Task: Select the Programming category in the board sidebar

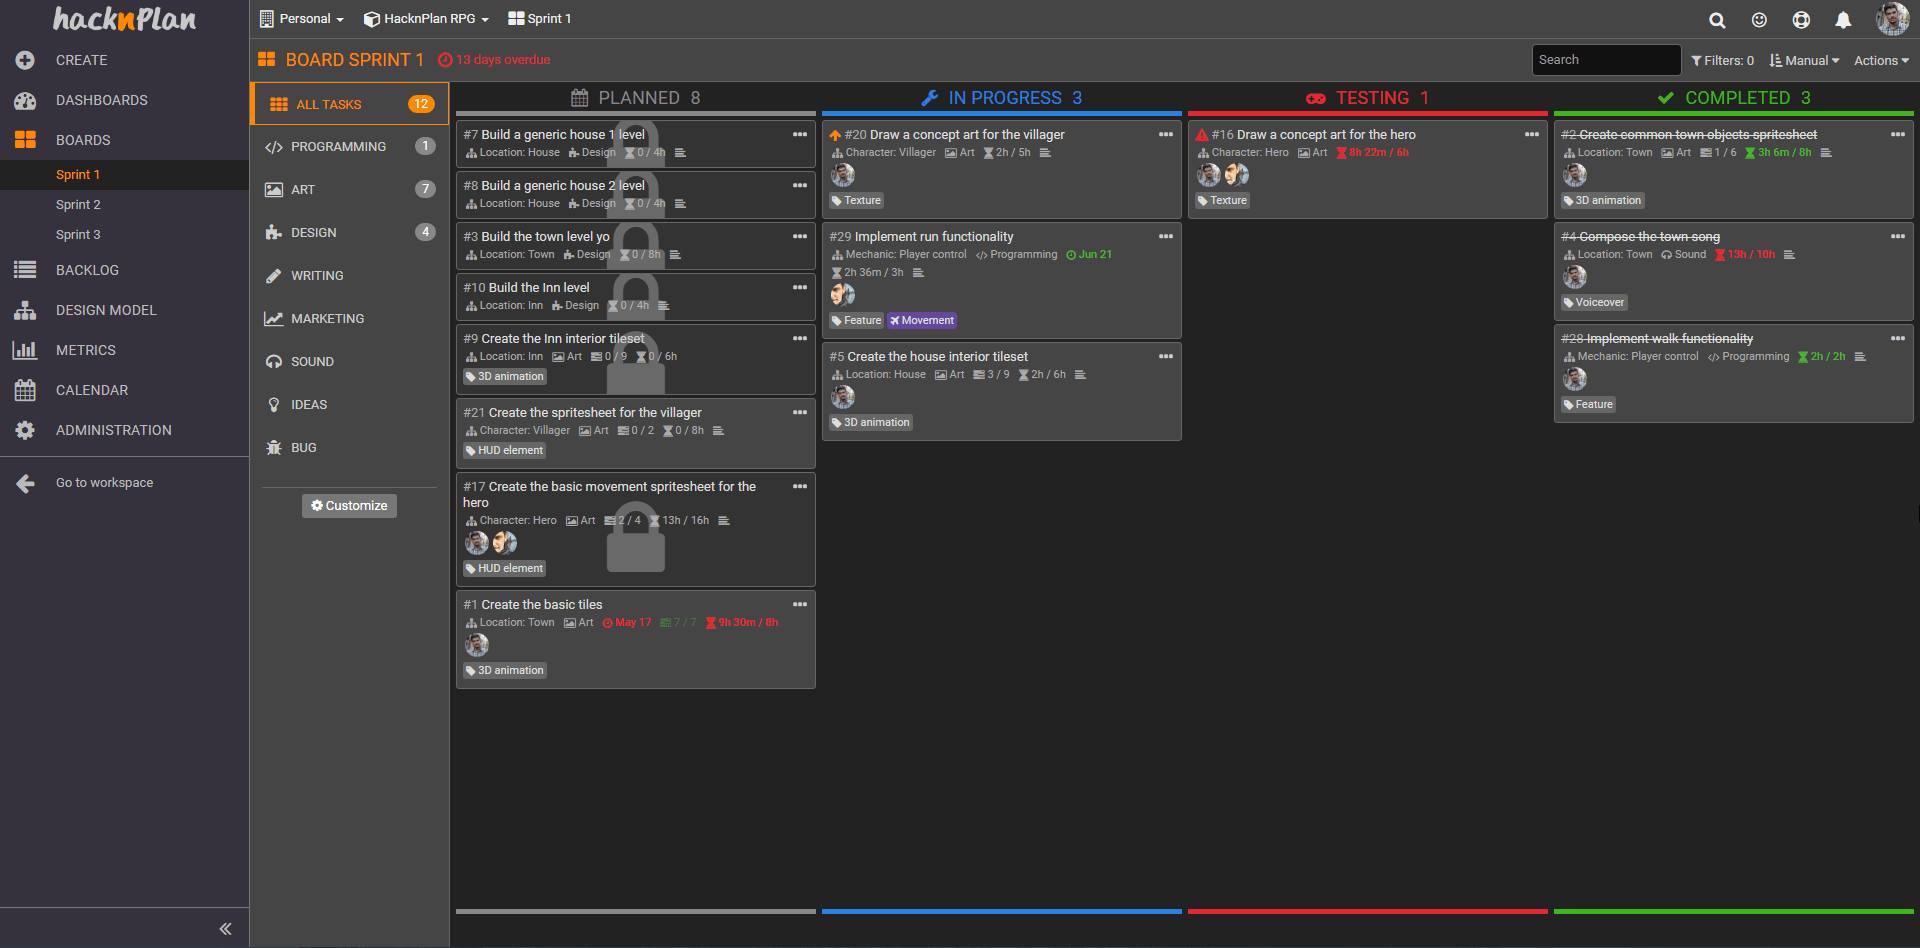Action: [x=340, y=146]
